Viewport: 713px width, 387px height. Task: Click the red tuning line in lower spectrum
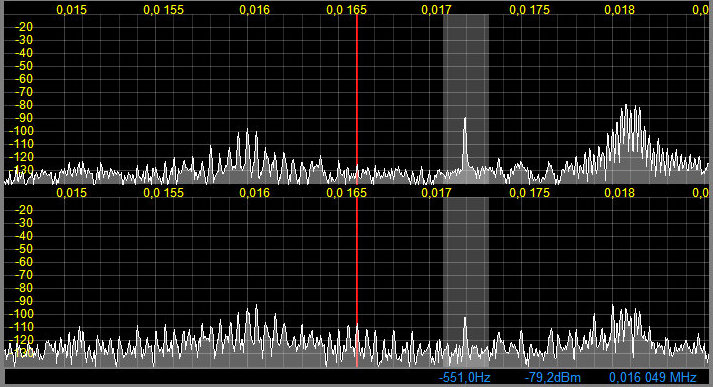coord(357,282)
